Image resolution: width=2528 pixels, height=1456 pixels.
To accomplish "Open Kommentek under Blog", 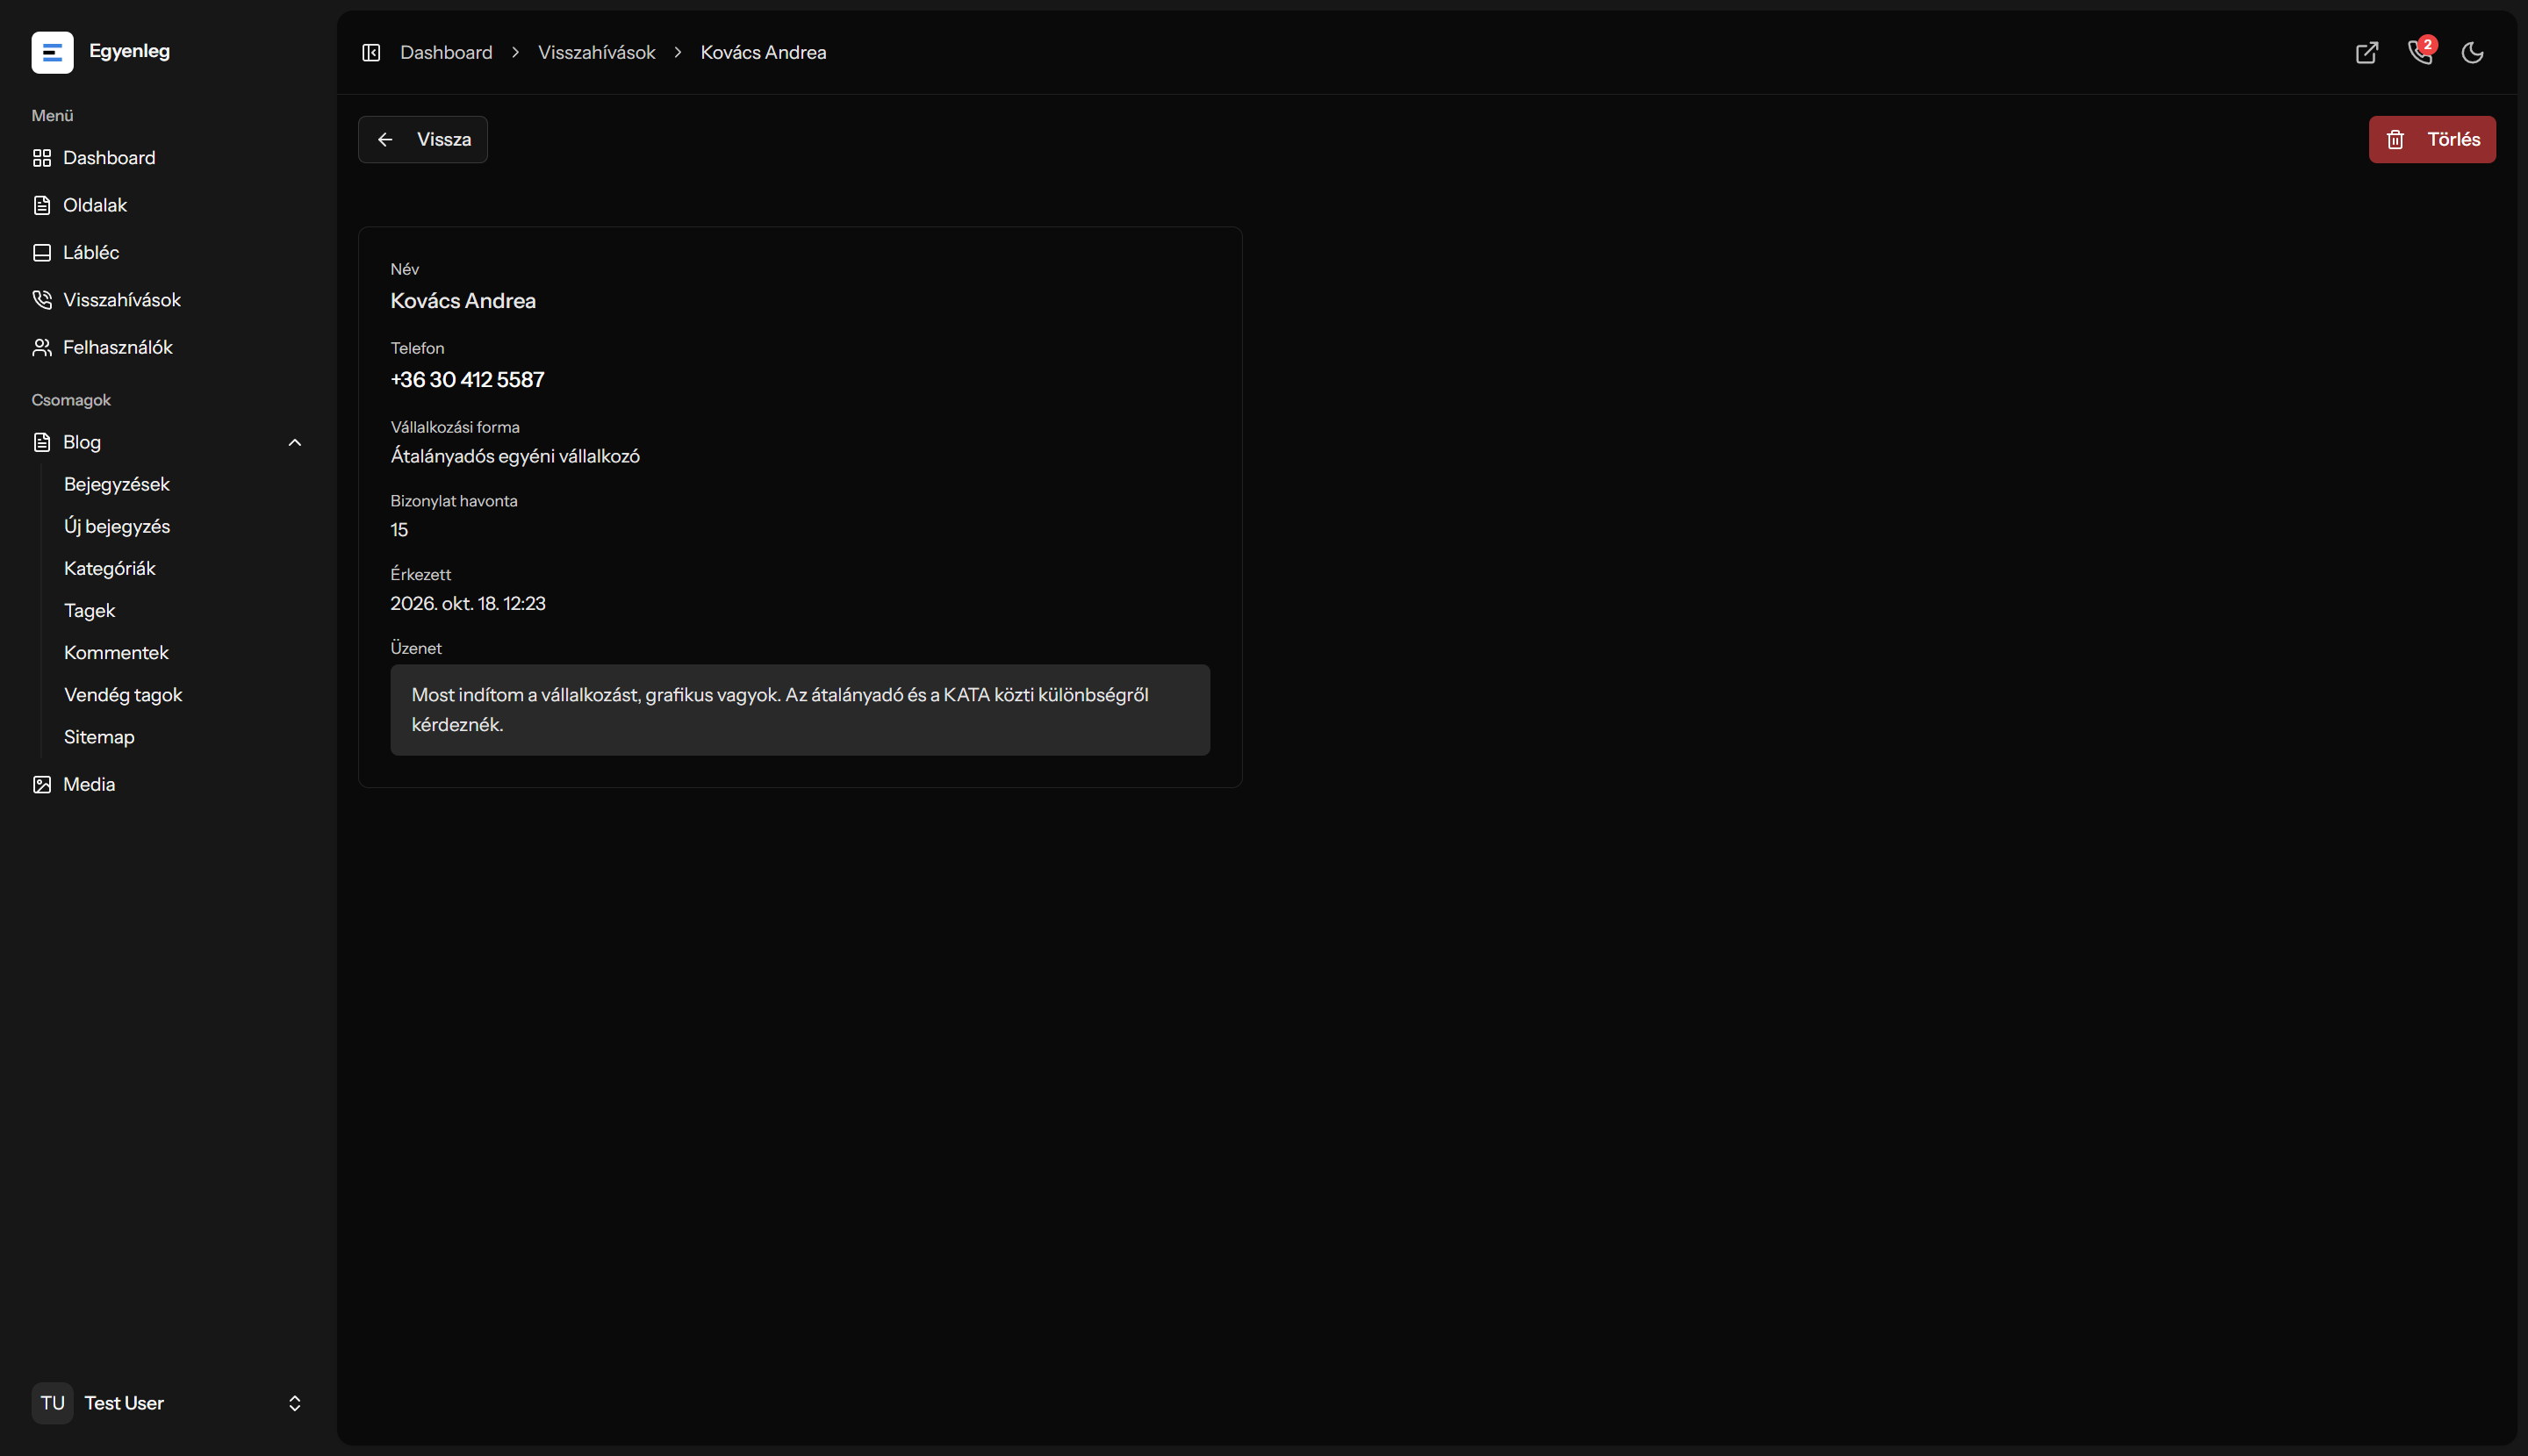I will (x=116, y=652).
